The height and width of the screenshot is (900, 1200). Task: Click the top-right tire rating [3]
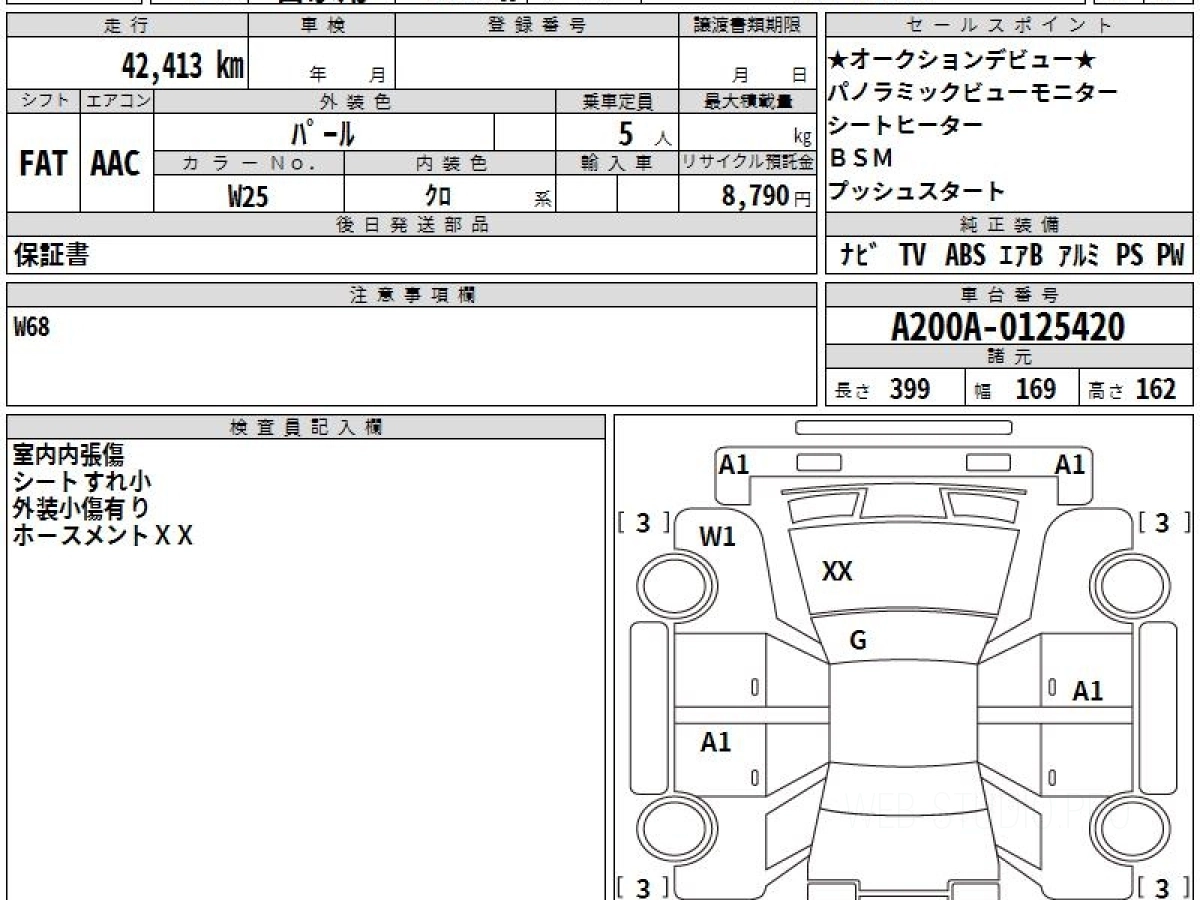(1163, 522)
